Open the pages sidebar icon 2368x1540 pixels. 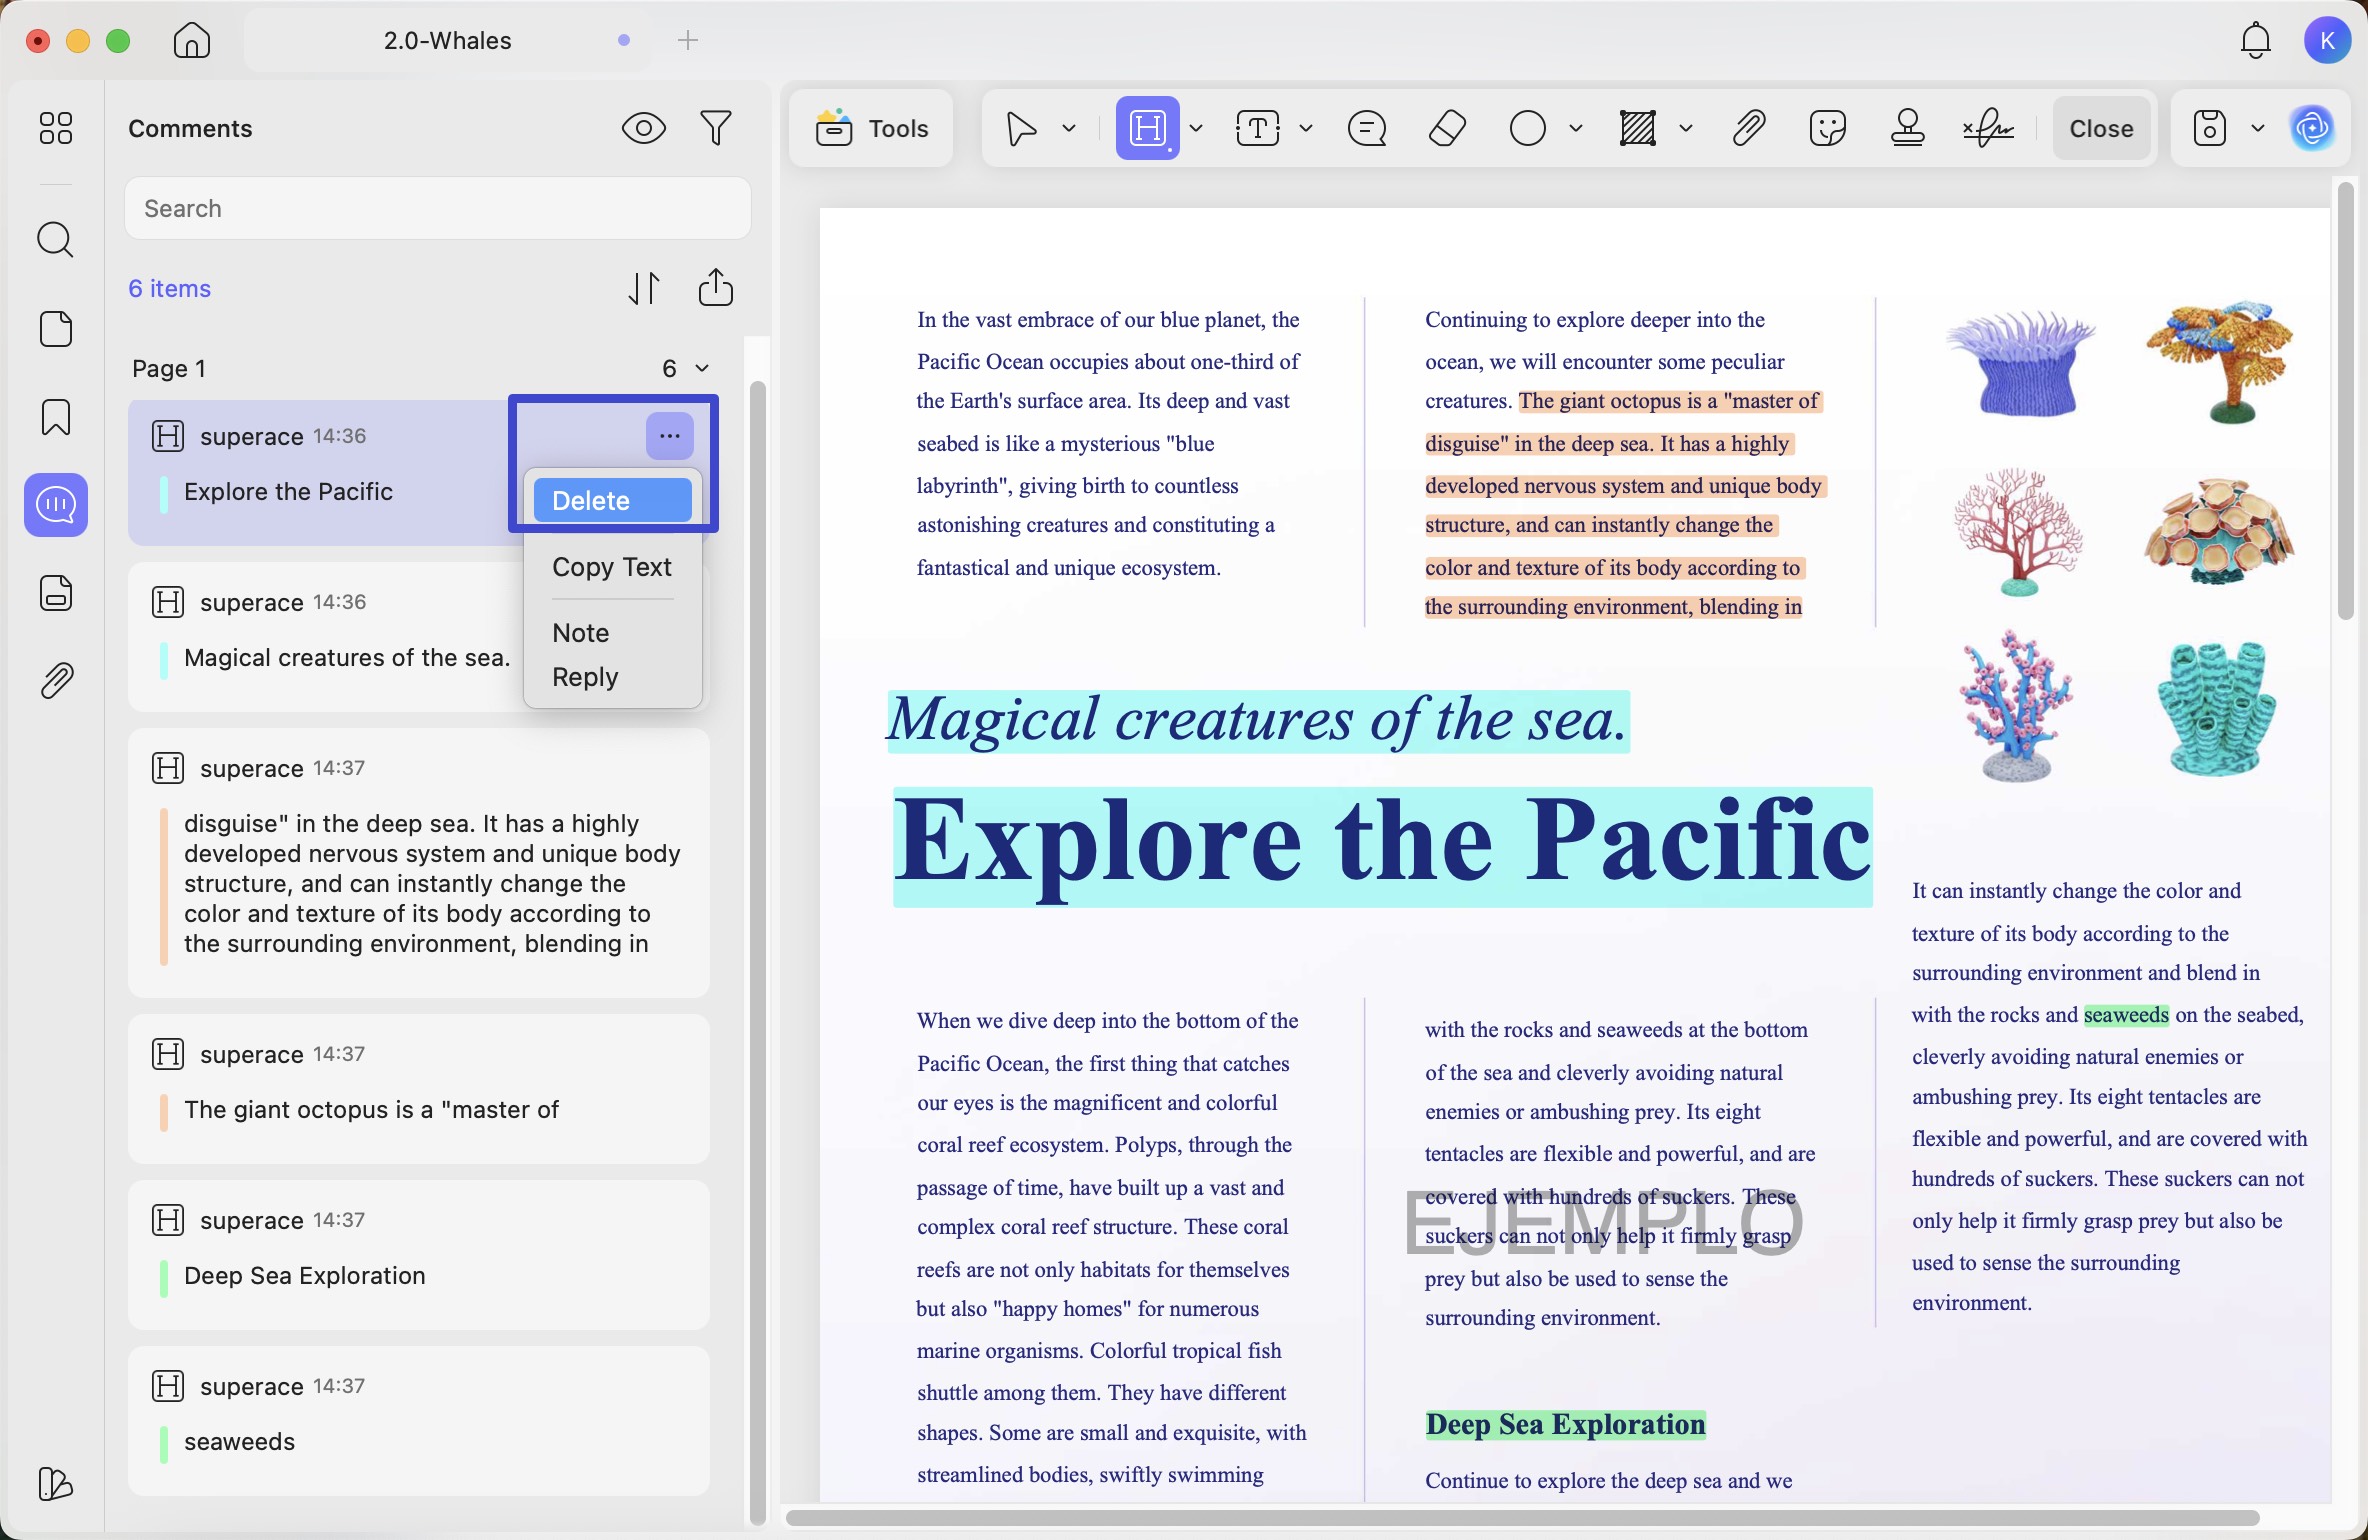56,329
